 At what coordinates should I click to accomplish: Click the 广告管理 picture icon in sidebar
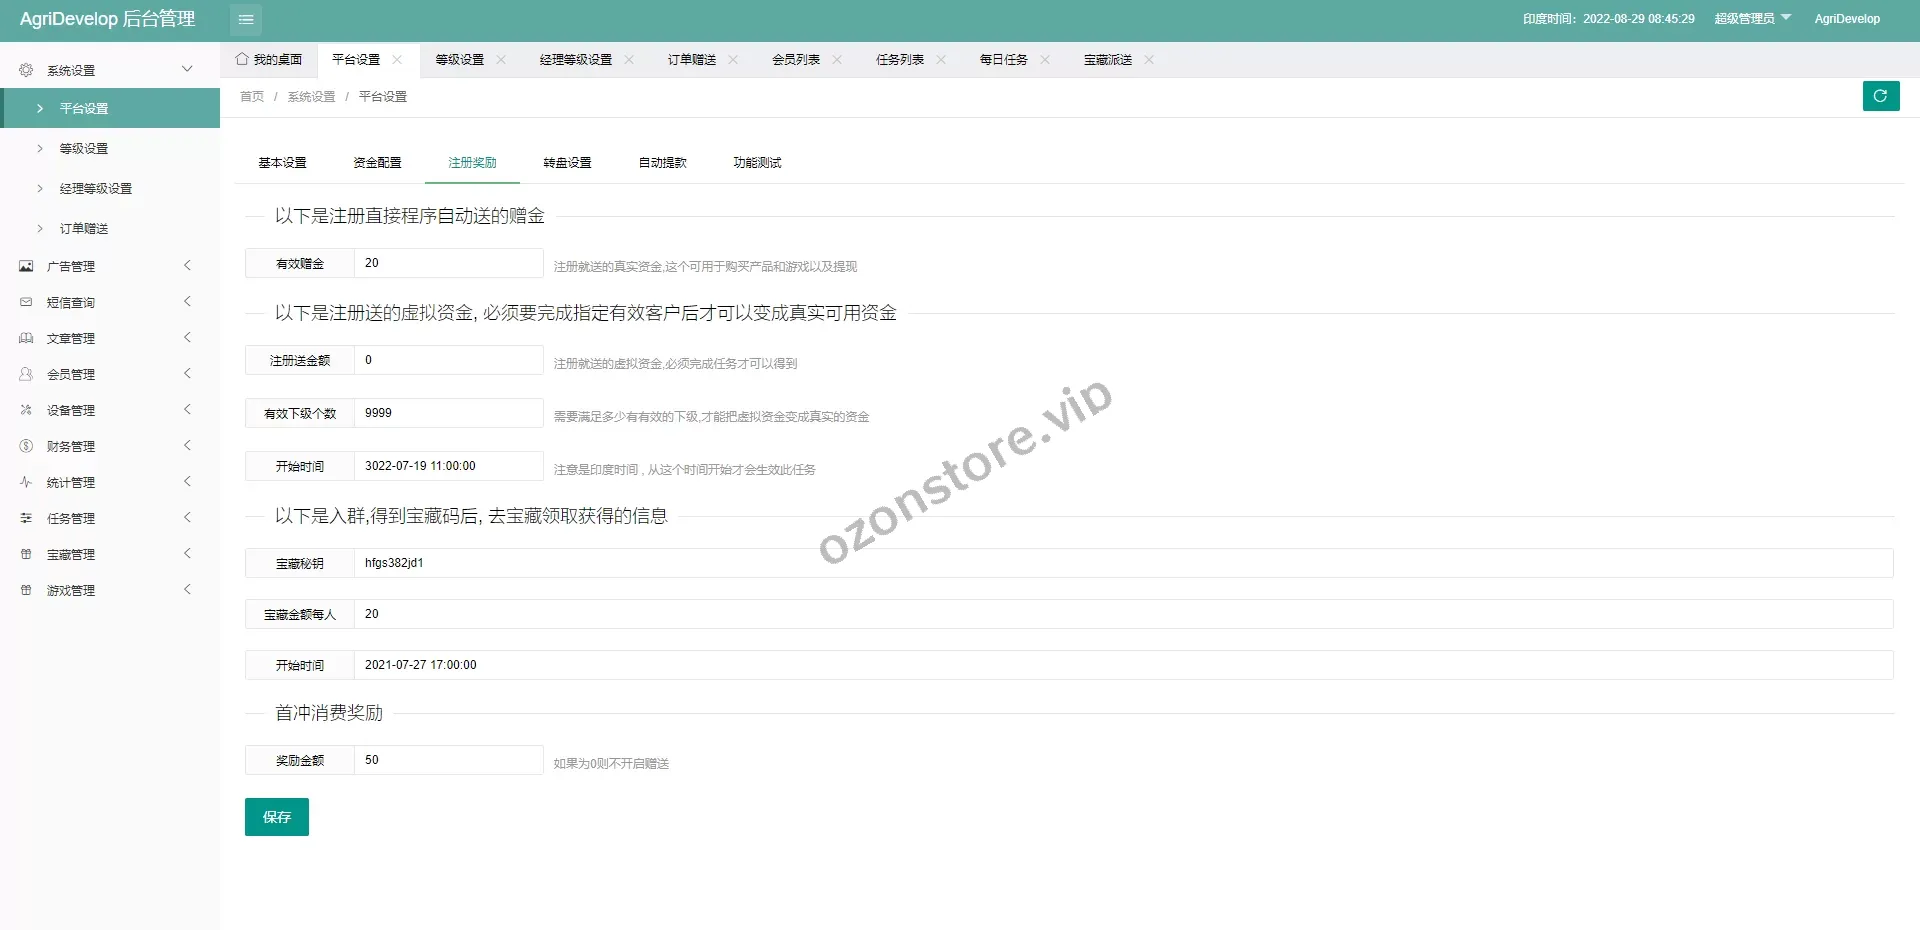(x=26, y=266)
